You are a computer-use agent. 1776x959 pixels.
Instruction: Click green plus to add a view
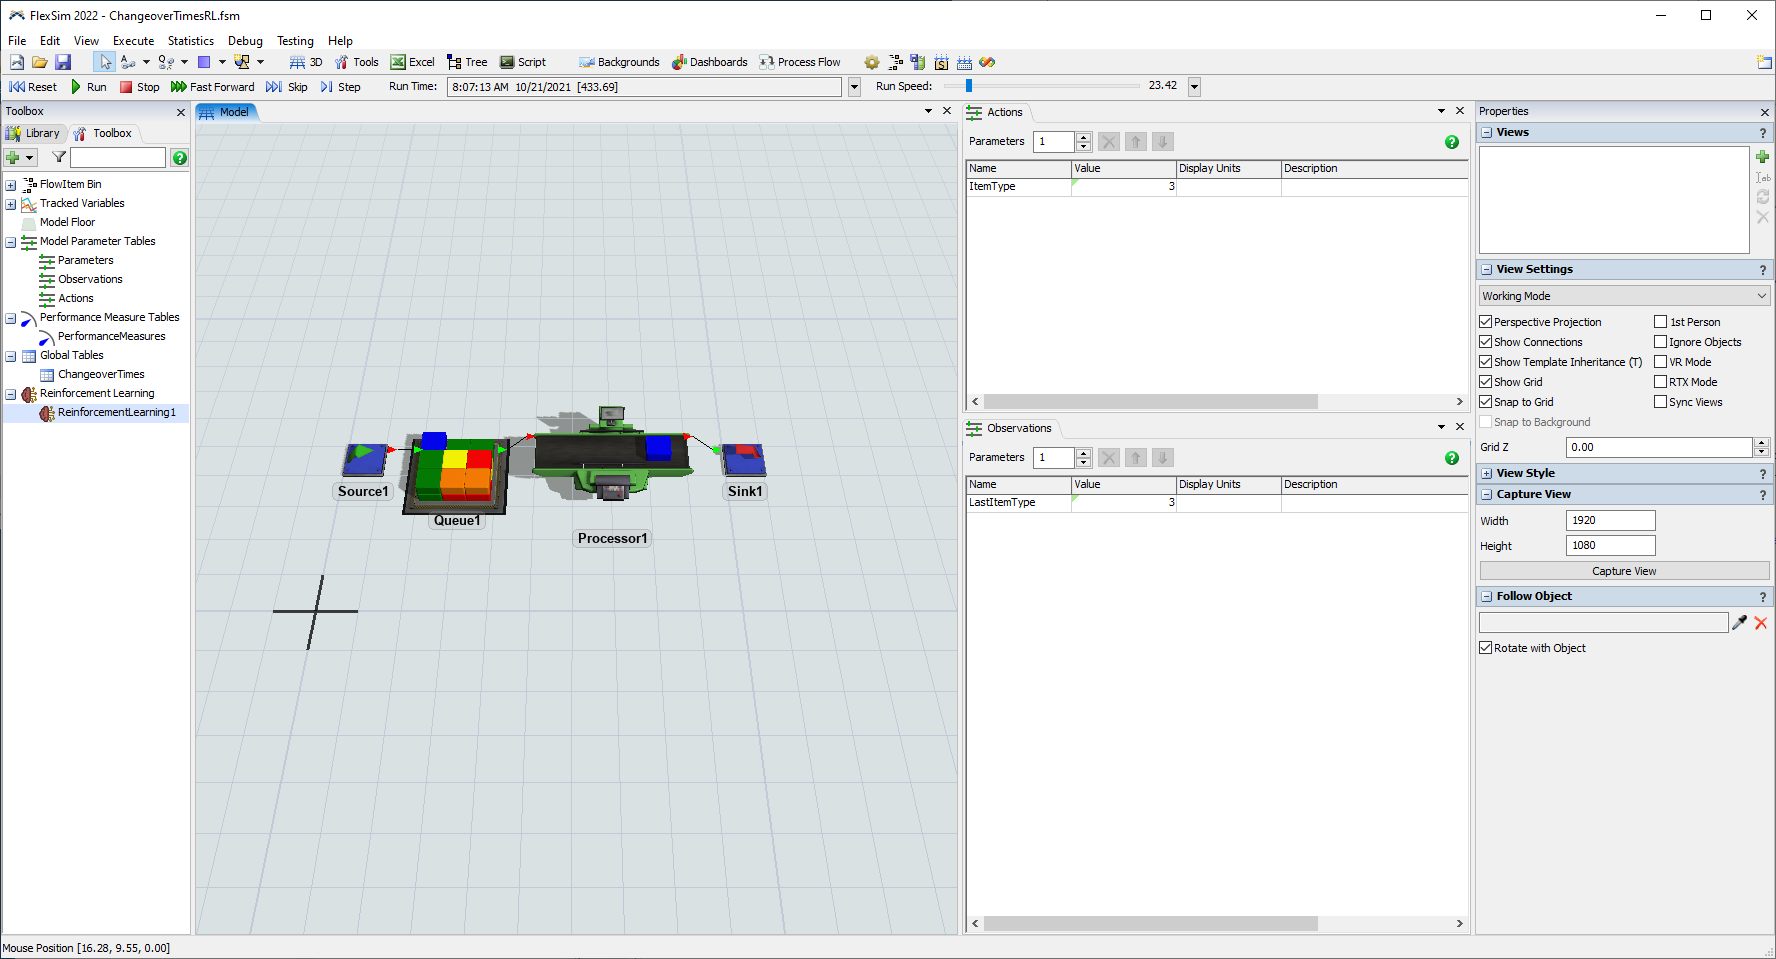tap(1762, 157)
